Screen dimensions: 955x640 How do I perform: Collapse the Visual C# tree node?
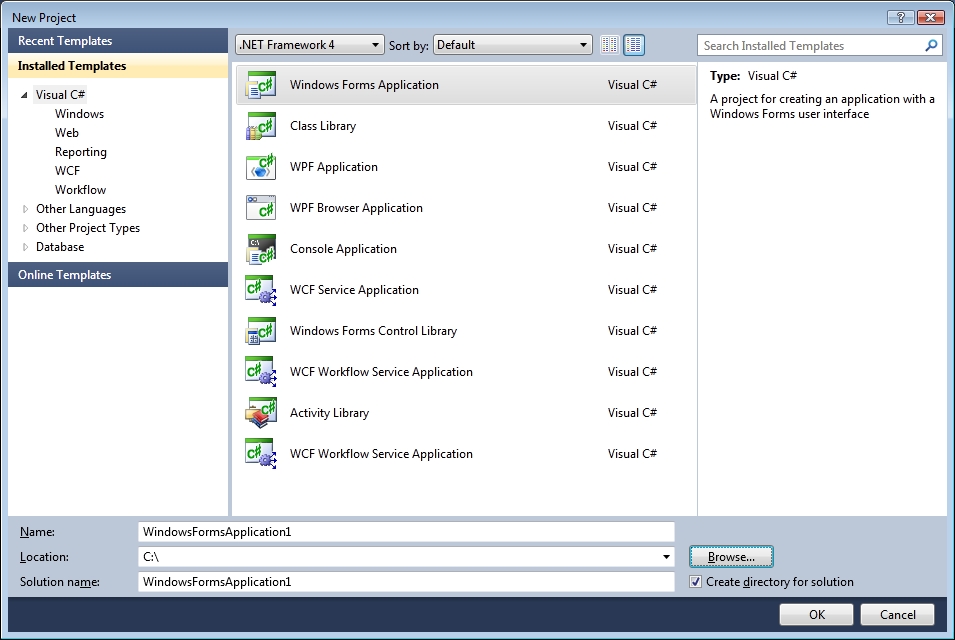click(24, 95)
